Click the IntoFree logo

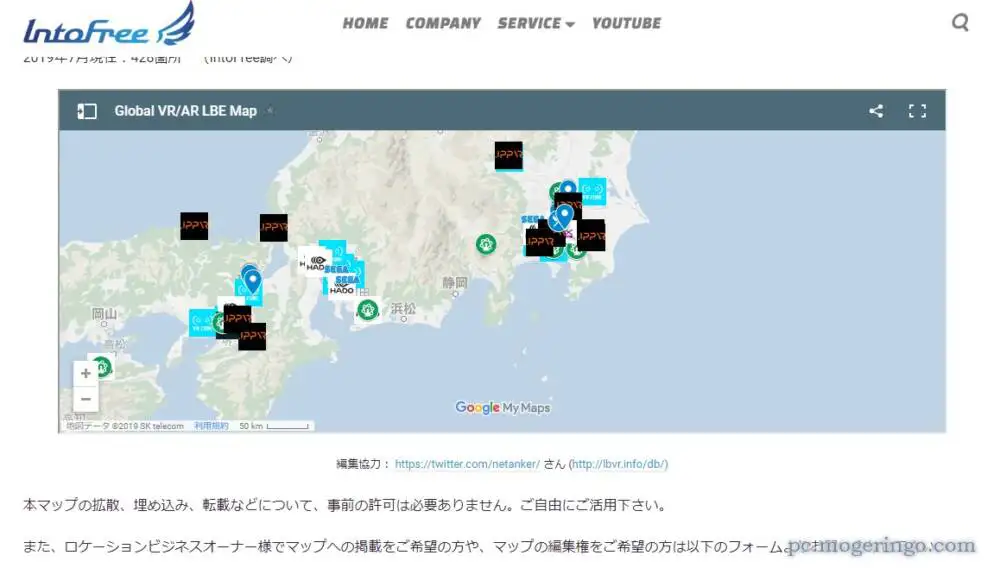(109, 24)
